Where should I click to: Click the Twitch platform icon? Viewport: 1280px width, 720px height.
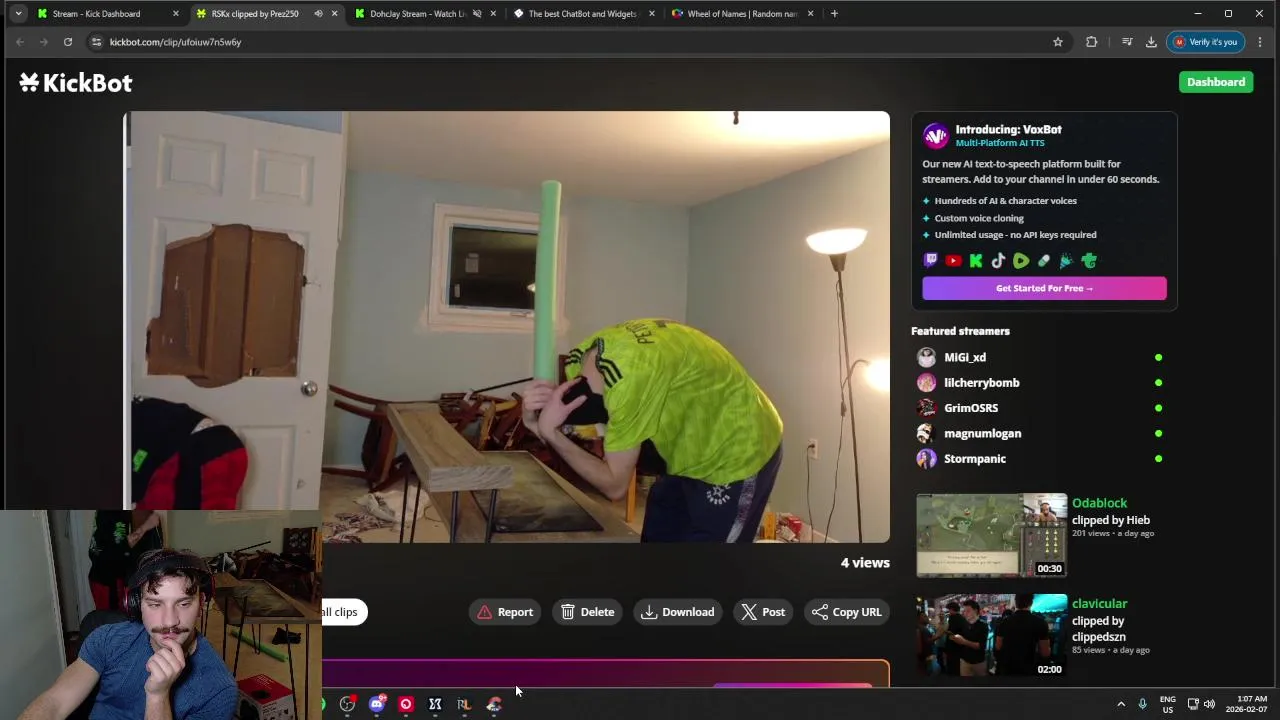(931, 261)
